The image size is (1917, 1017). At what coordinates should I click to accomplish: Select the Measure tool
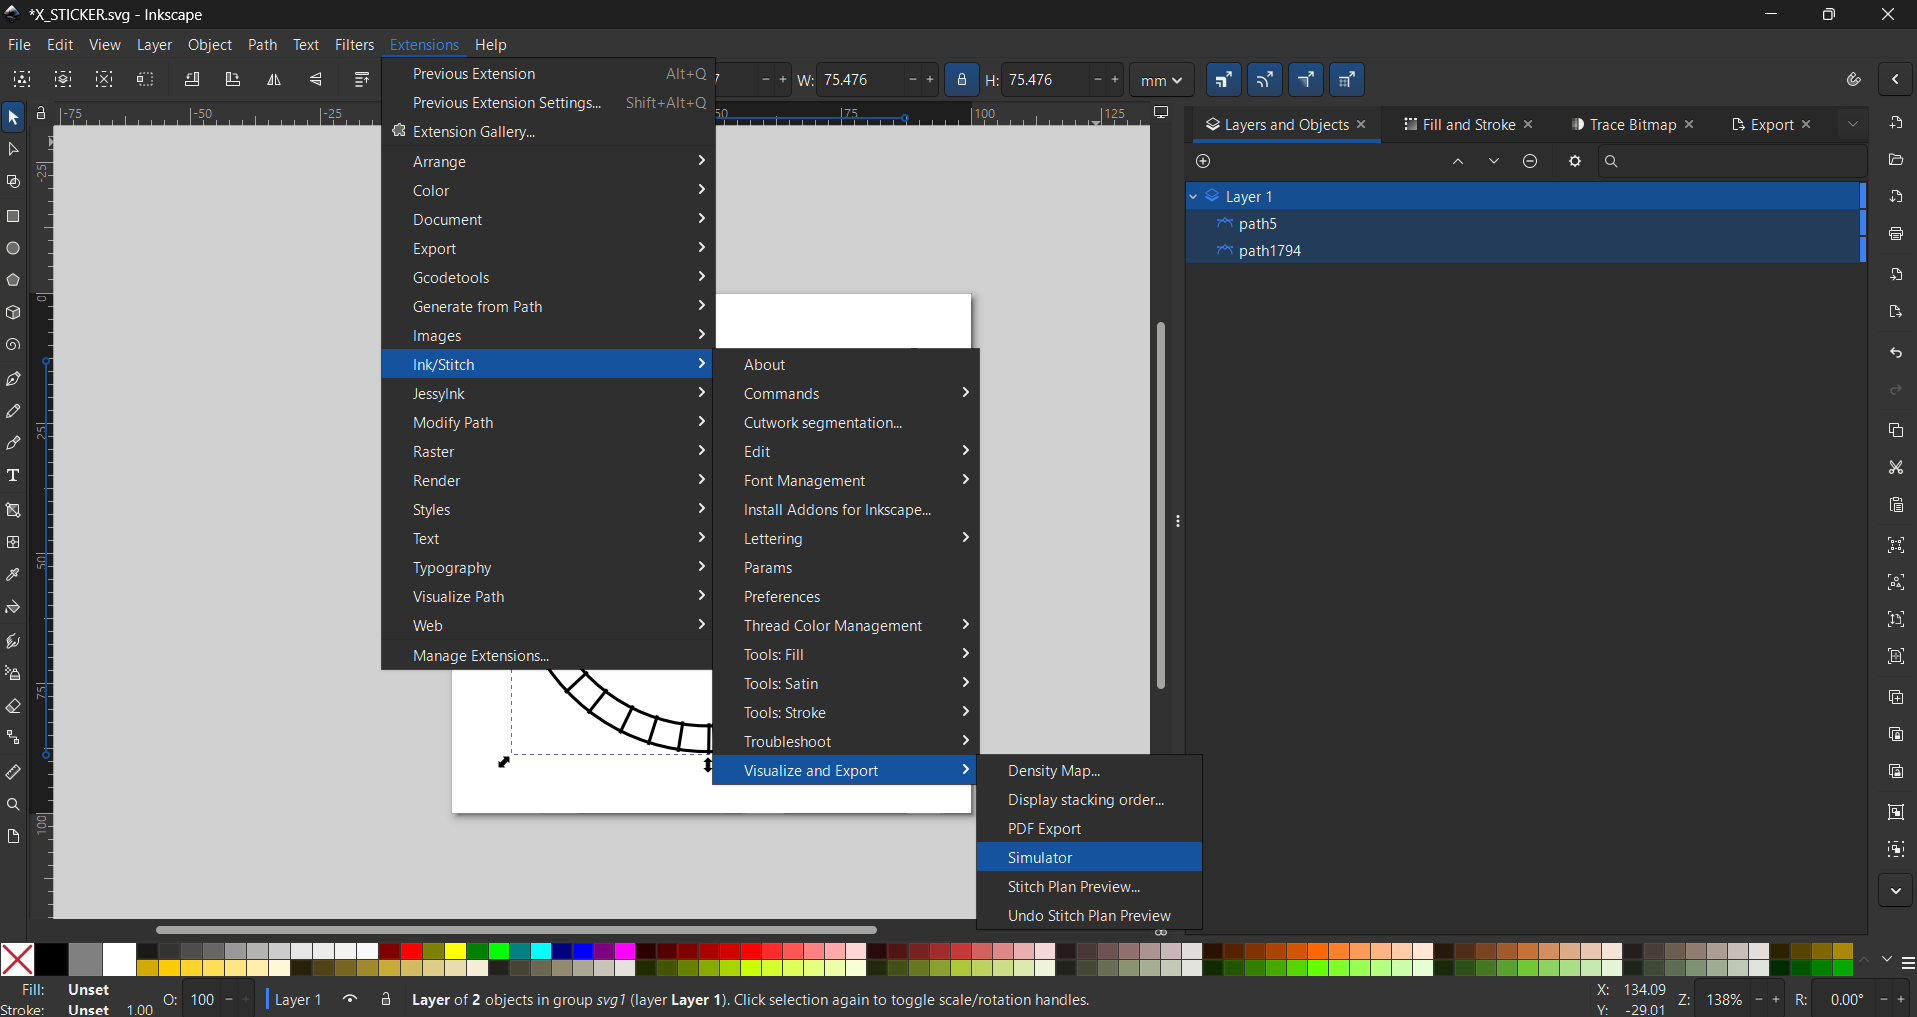click(13, 772)
